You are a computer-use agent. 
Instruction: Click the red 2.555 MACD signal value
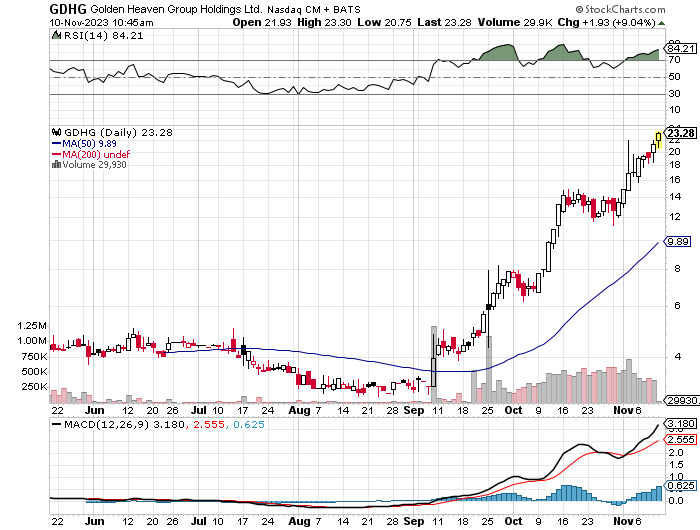pyautogui.click(x=209, y=424)
